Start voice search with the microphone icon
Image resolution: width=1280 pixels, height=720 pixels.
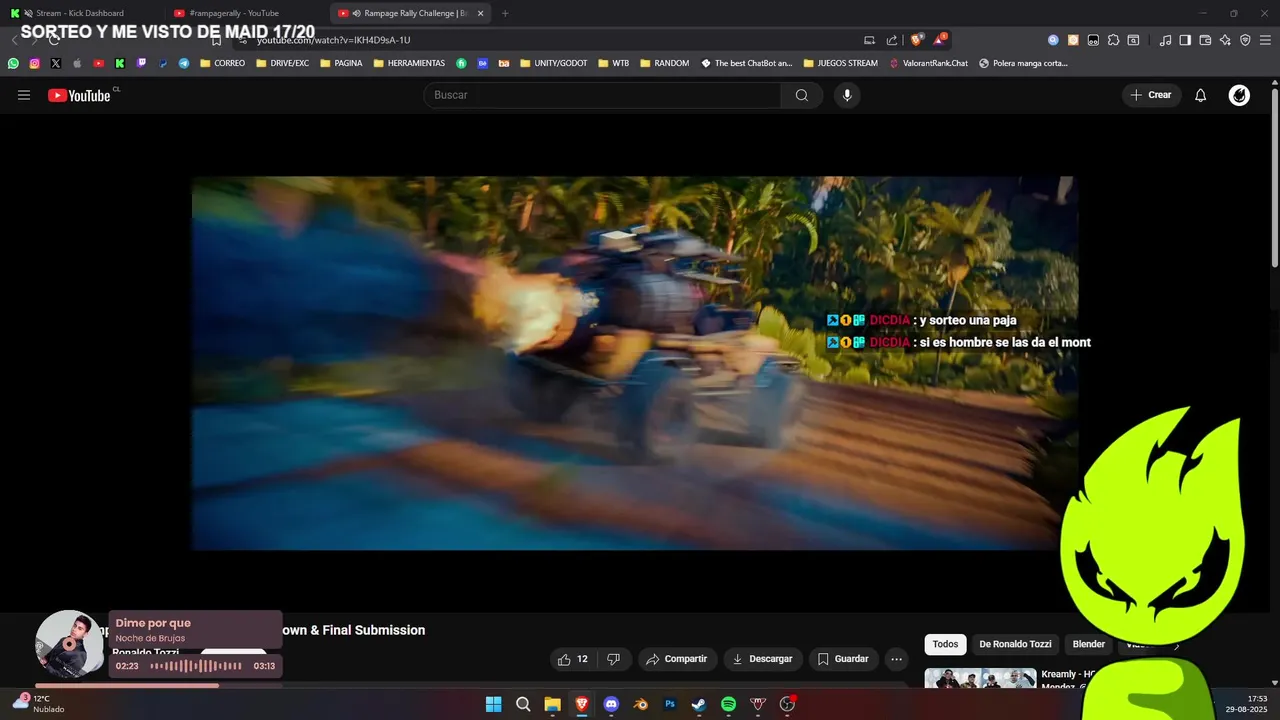point(847,95)
